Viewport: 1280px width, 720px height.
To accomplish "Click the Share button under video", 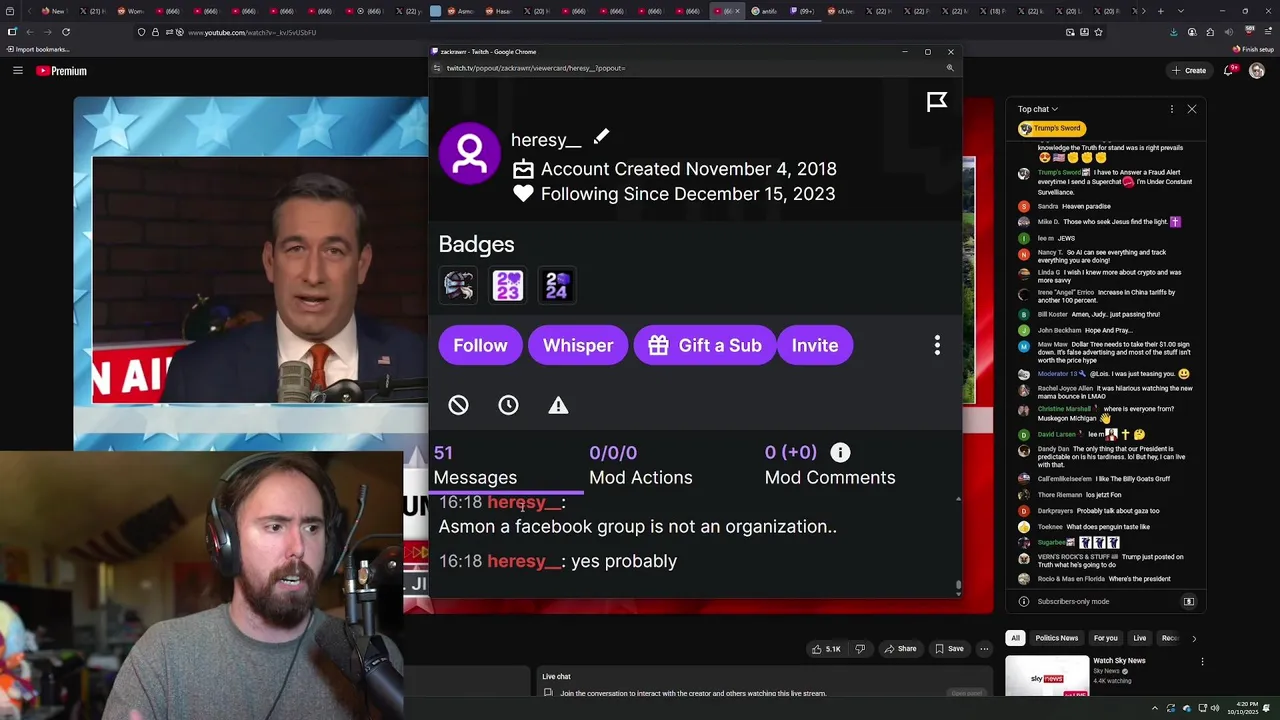I will pyautogui.click(x=900, y=649).
